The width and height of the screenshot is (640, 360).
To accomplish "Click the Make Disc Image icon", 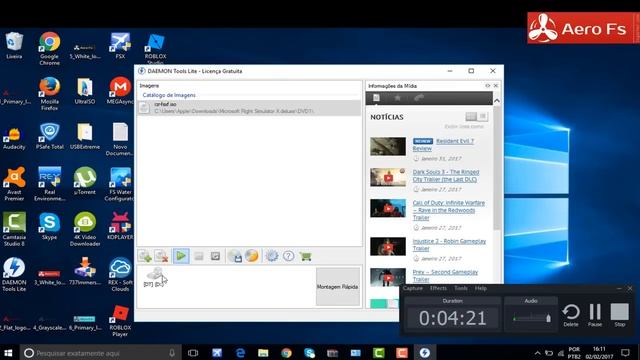I will click(235, 256).
